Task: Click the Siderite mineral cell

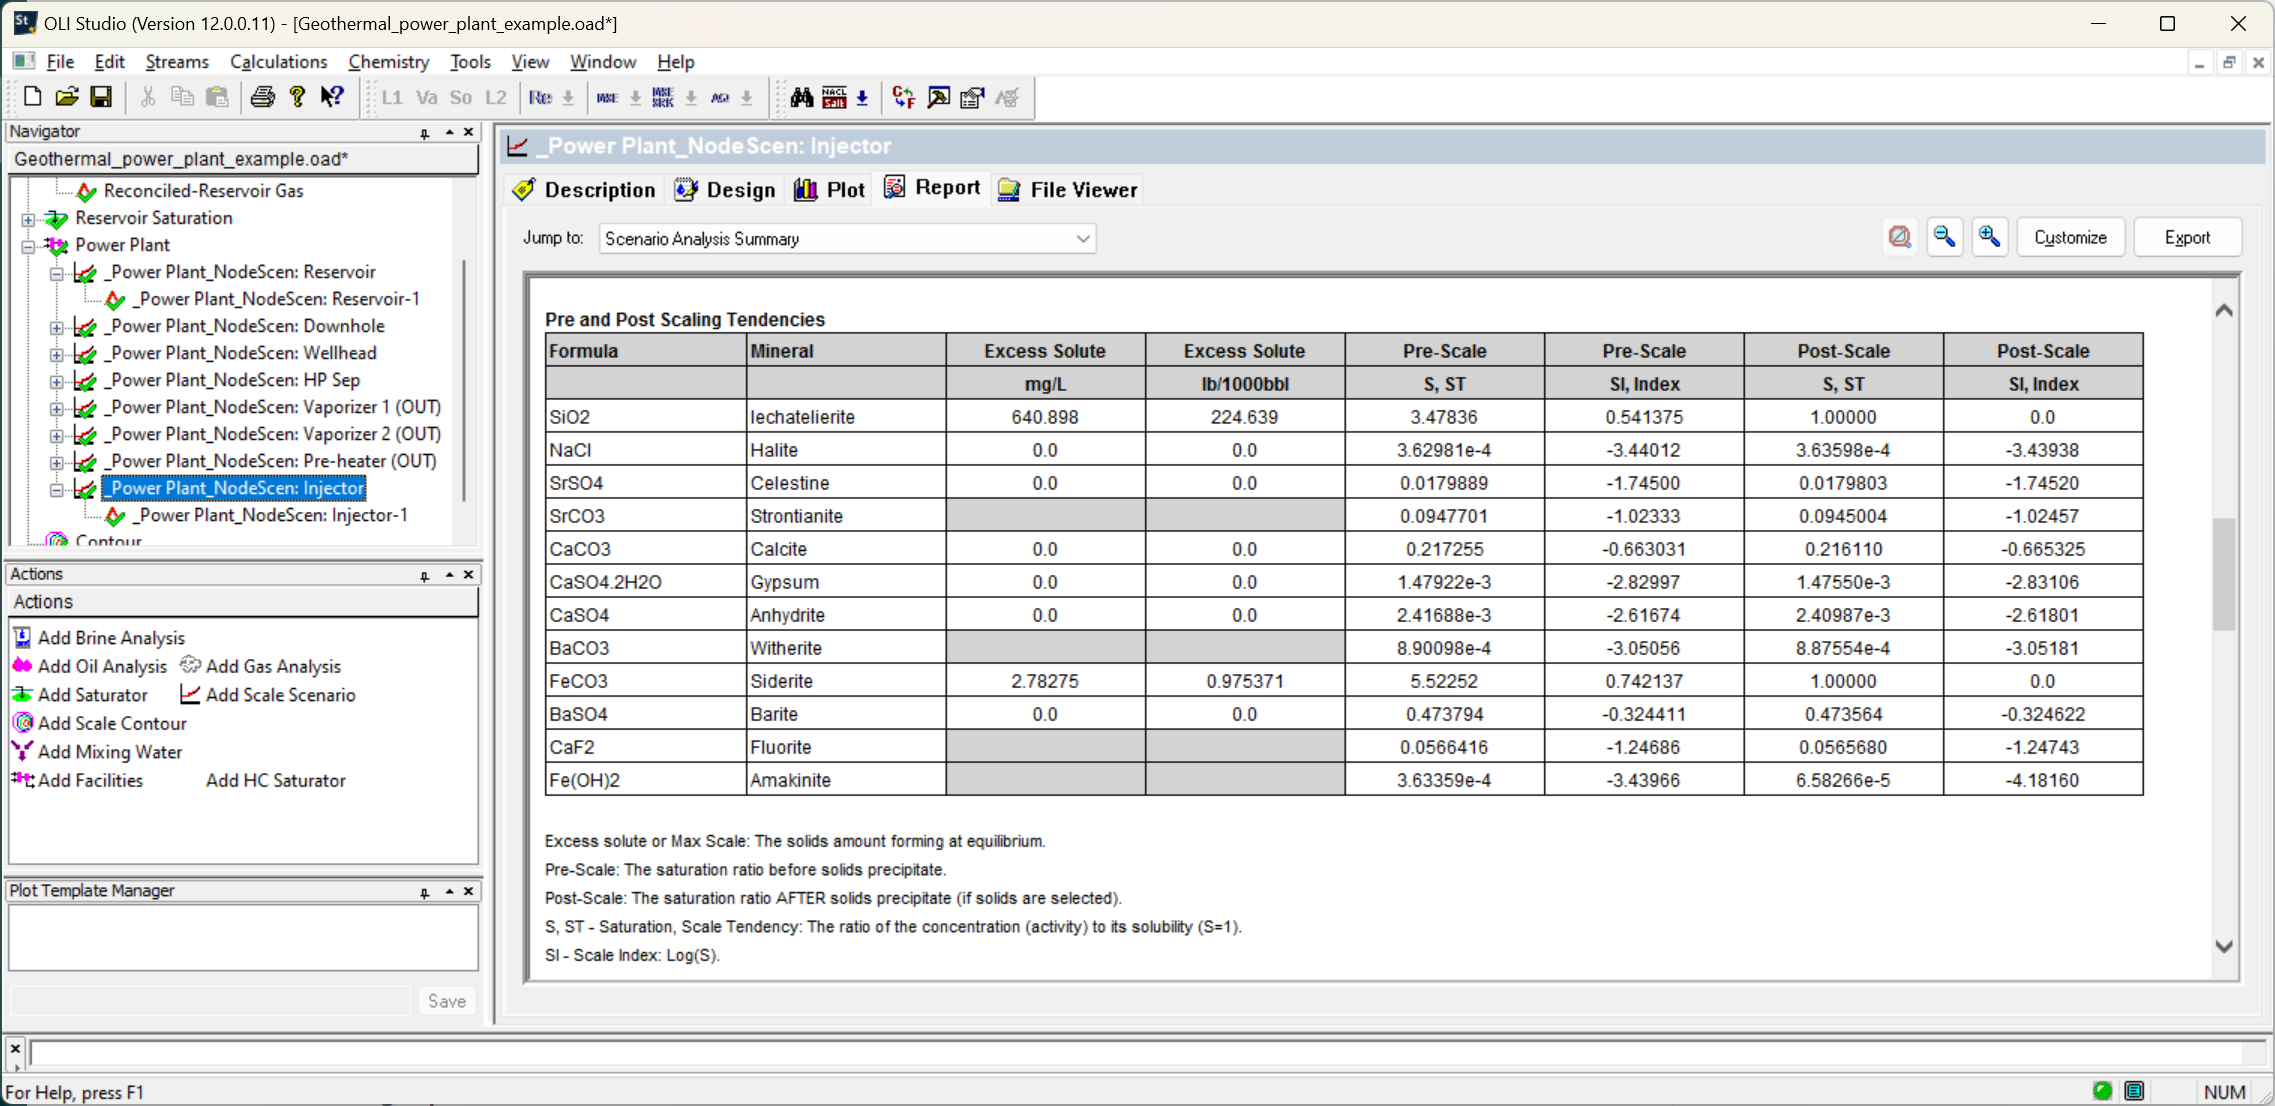Action: pos(845,681)
